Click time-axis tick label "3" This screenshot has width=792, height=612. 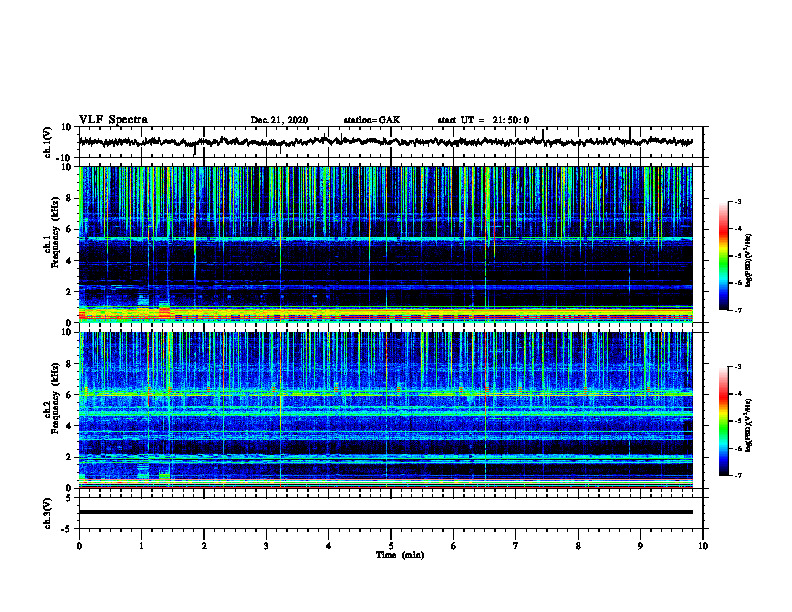(266, 546)
